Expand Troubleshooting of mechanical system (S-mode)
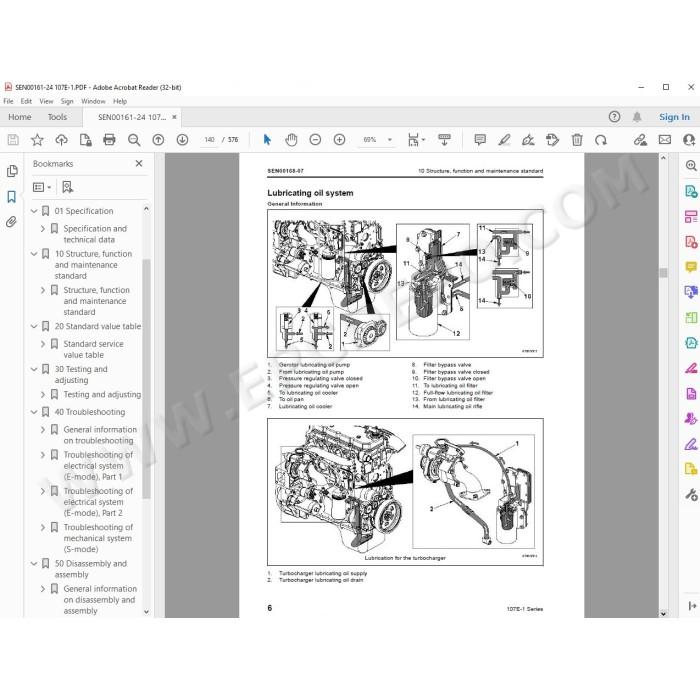 (x=43, y=528)
